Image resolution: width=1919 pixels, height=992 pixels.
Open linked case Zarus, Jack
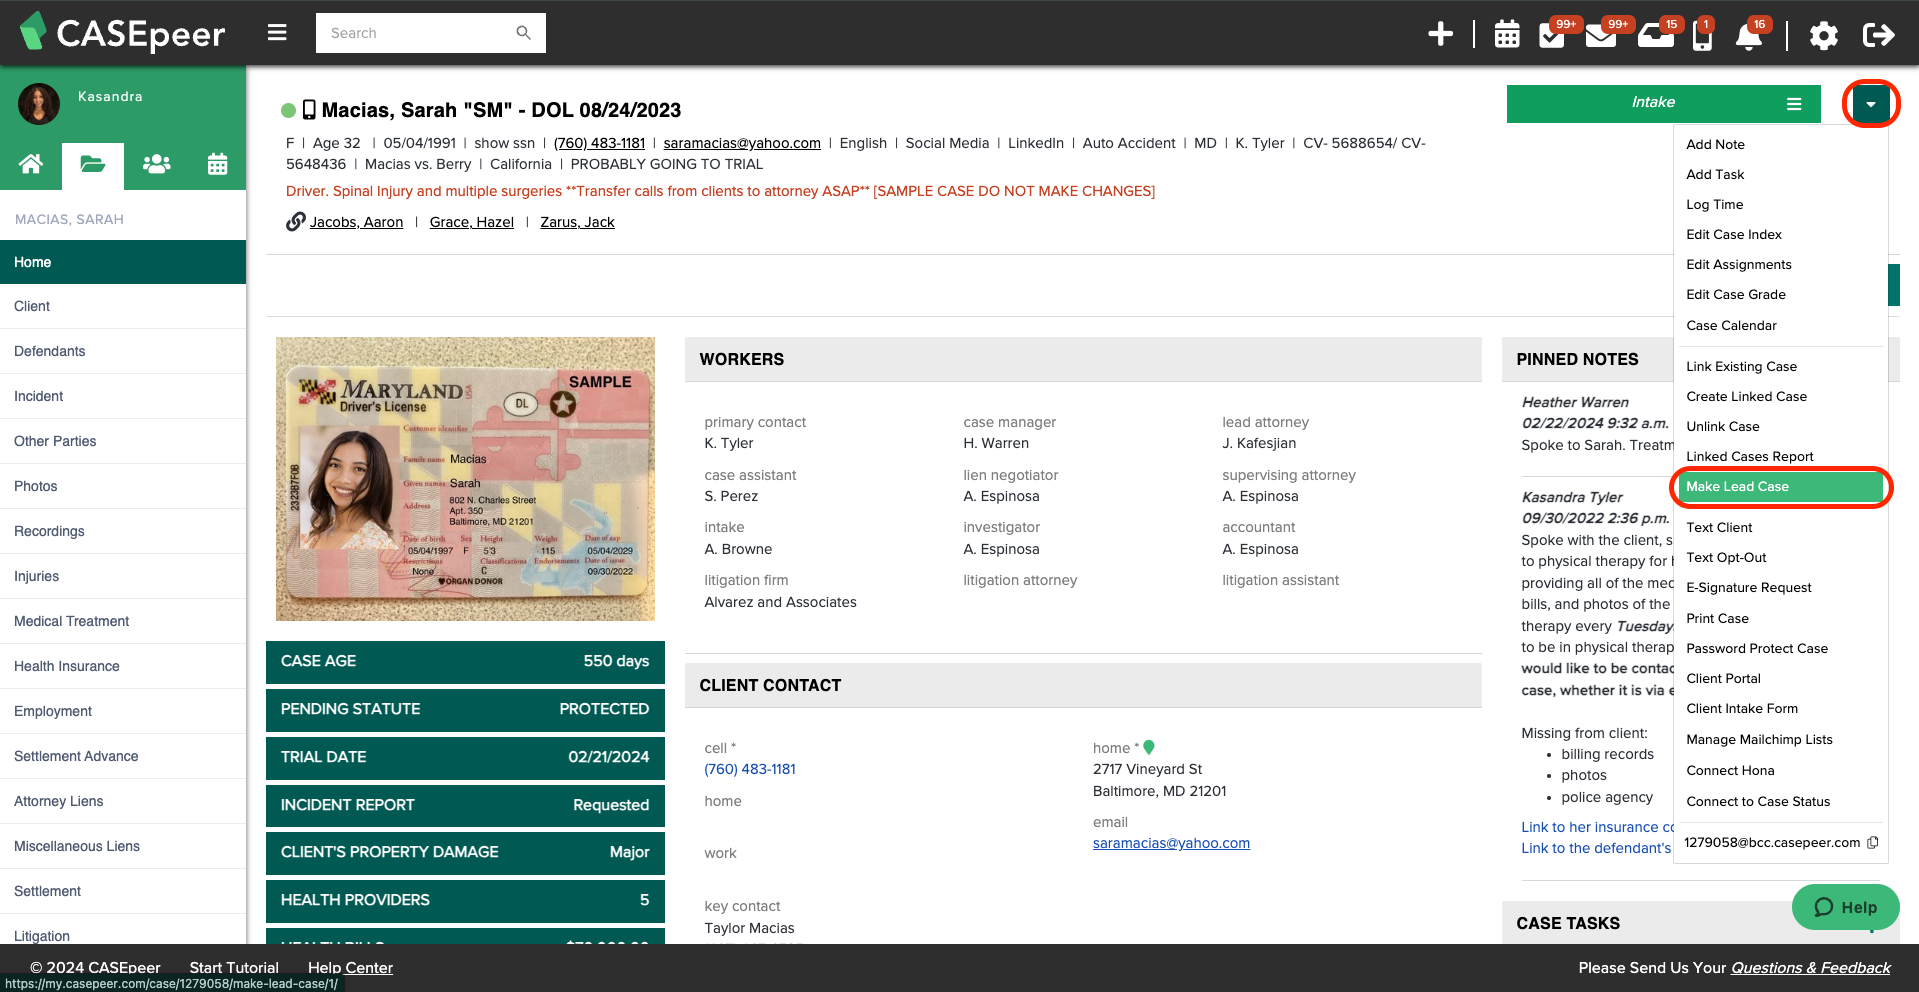tap(577, 222)
